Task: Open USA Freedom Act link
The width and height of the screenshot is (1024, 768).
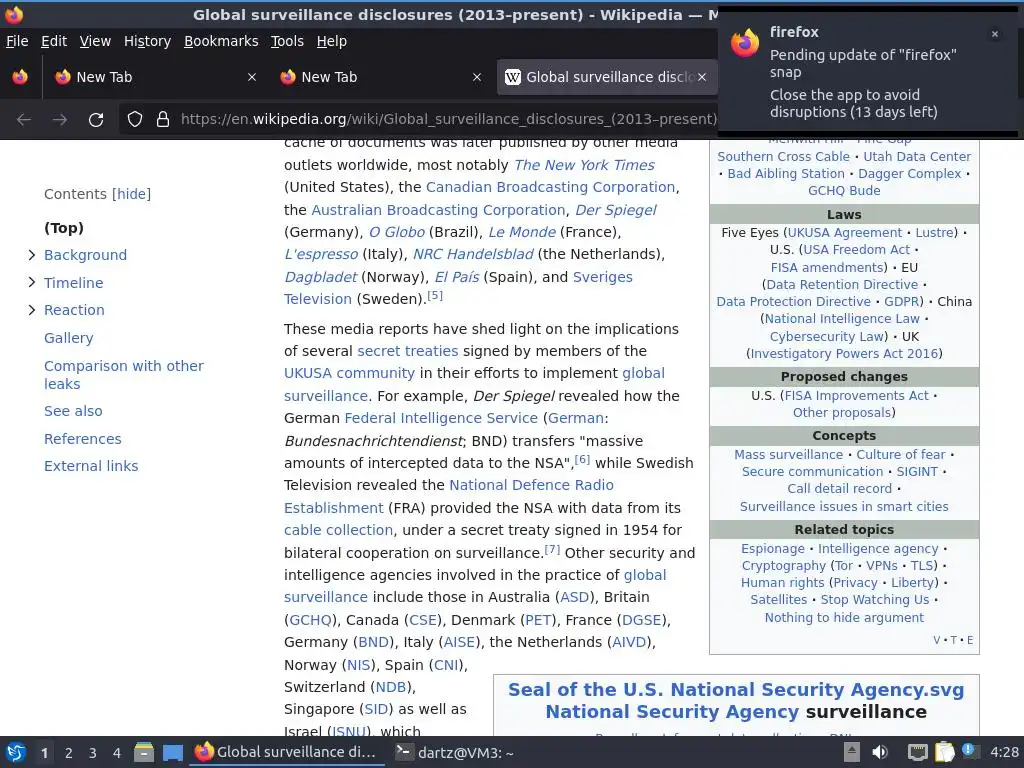Action: tap(856, 250)
